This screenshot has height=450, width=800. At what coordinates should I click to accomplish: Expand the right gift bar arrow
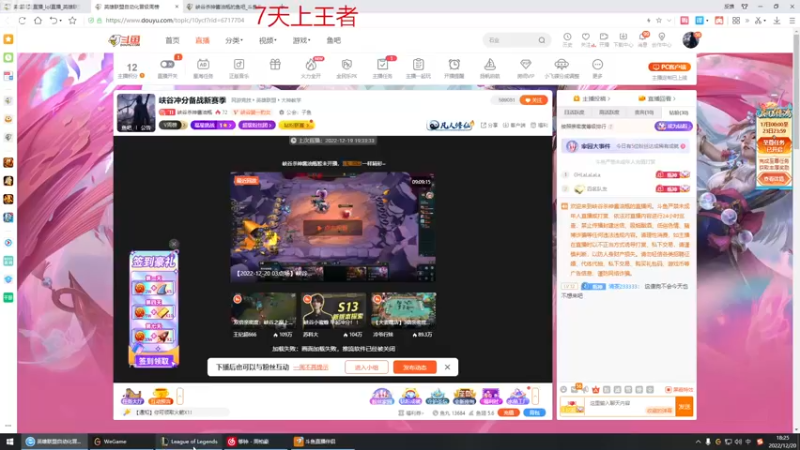coord(535,395)
